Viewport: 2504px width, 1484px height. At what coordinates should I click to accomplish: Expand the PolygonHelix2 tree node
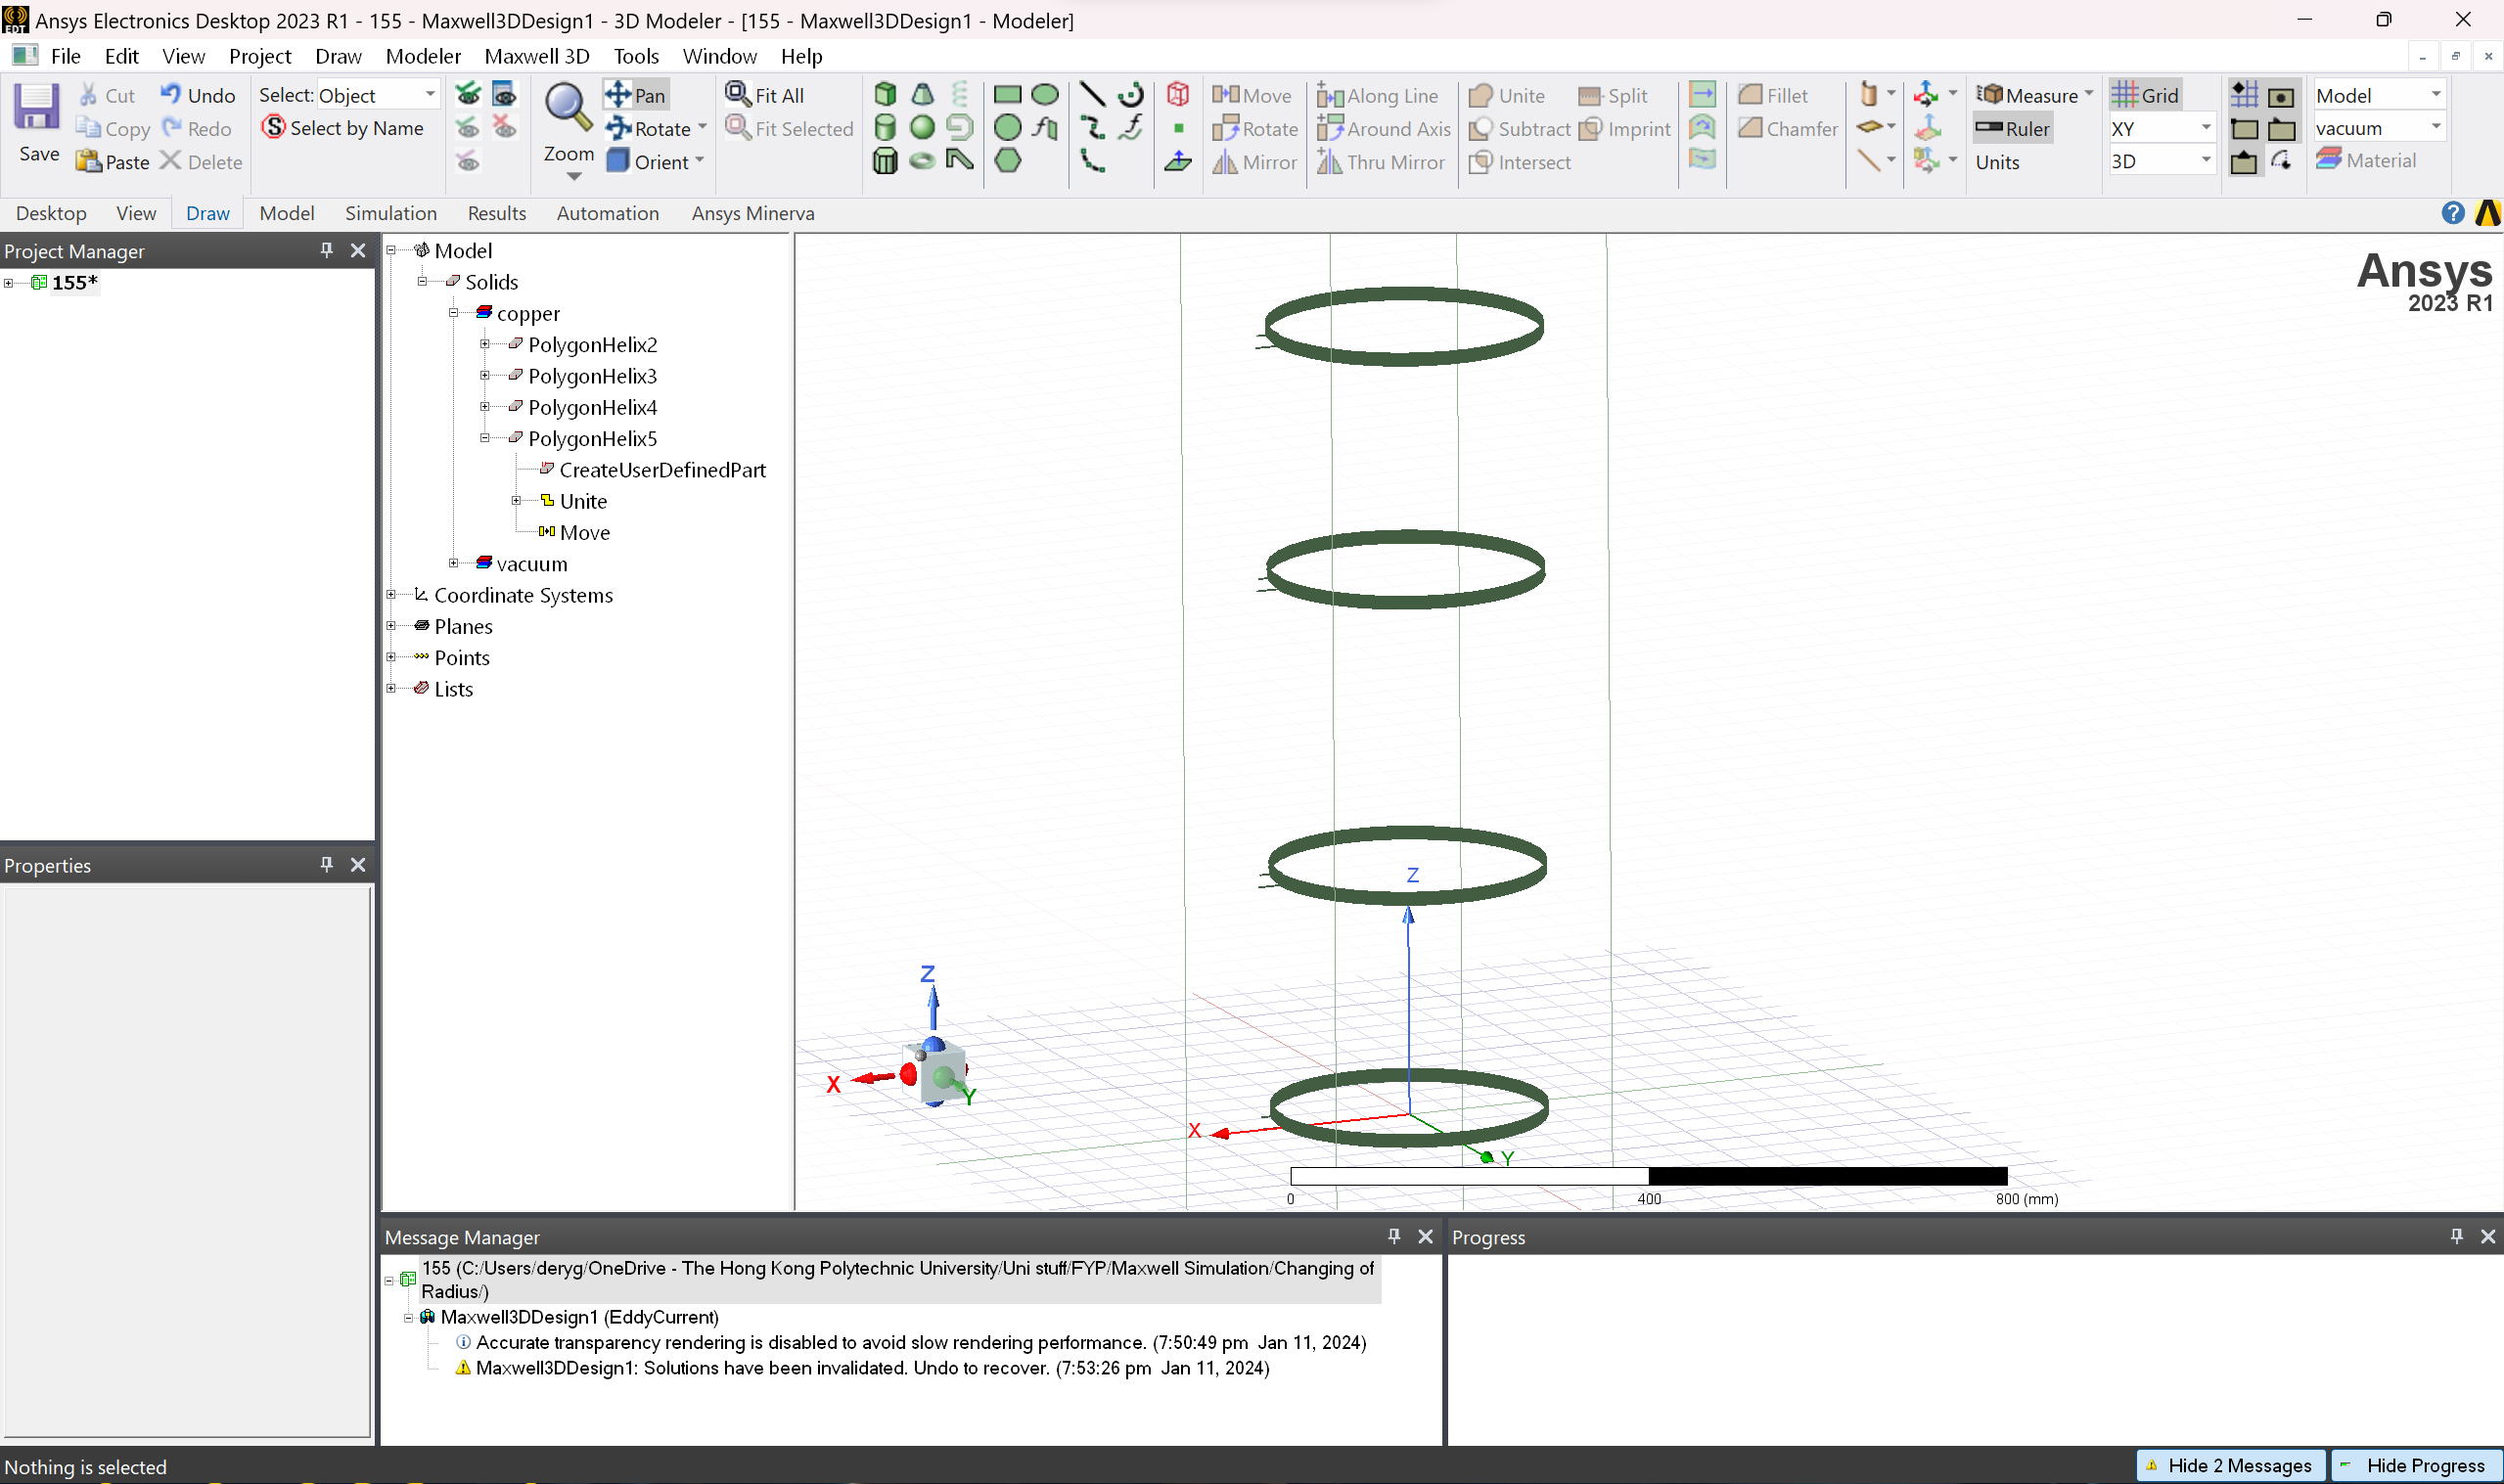pyautogui.click(x=485, y=344)
